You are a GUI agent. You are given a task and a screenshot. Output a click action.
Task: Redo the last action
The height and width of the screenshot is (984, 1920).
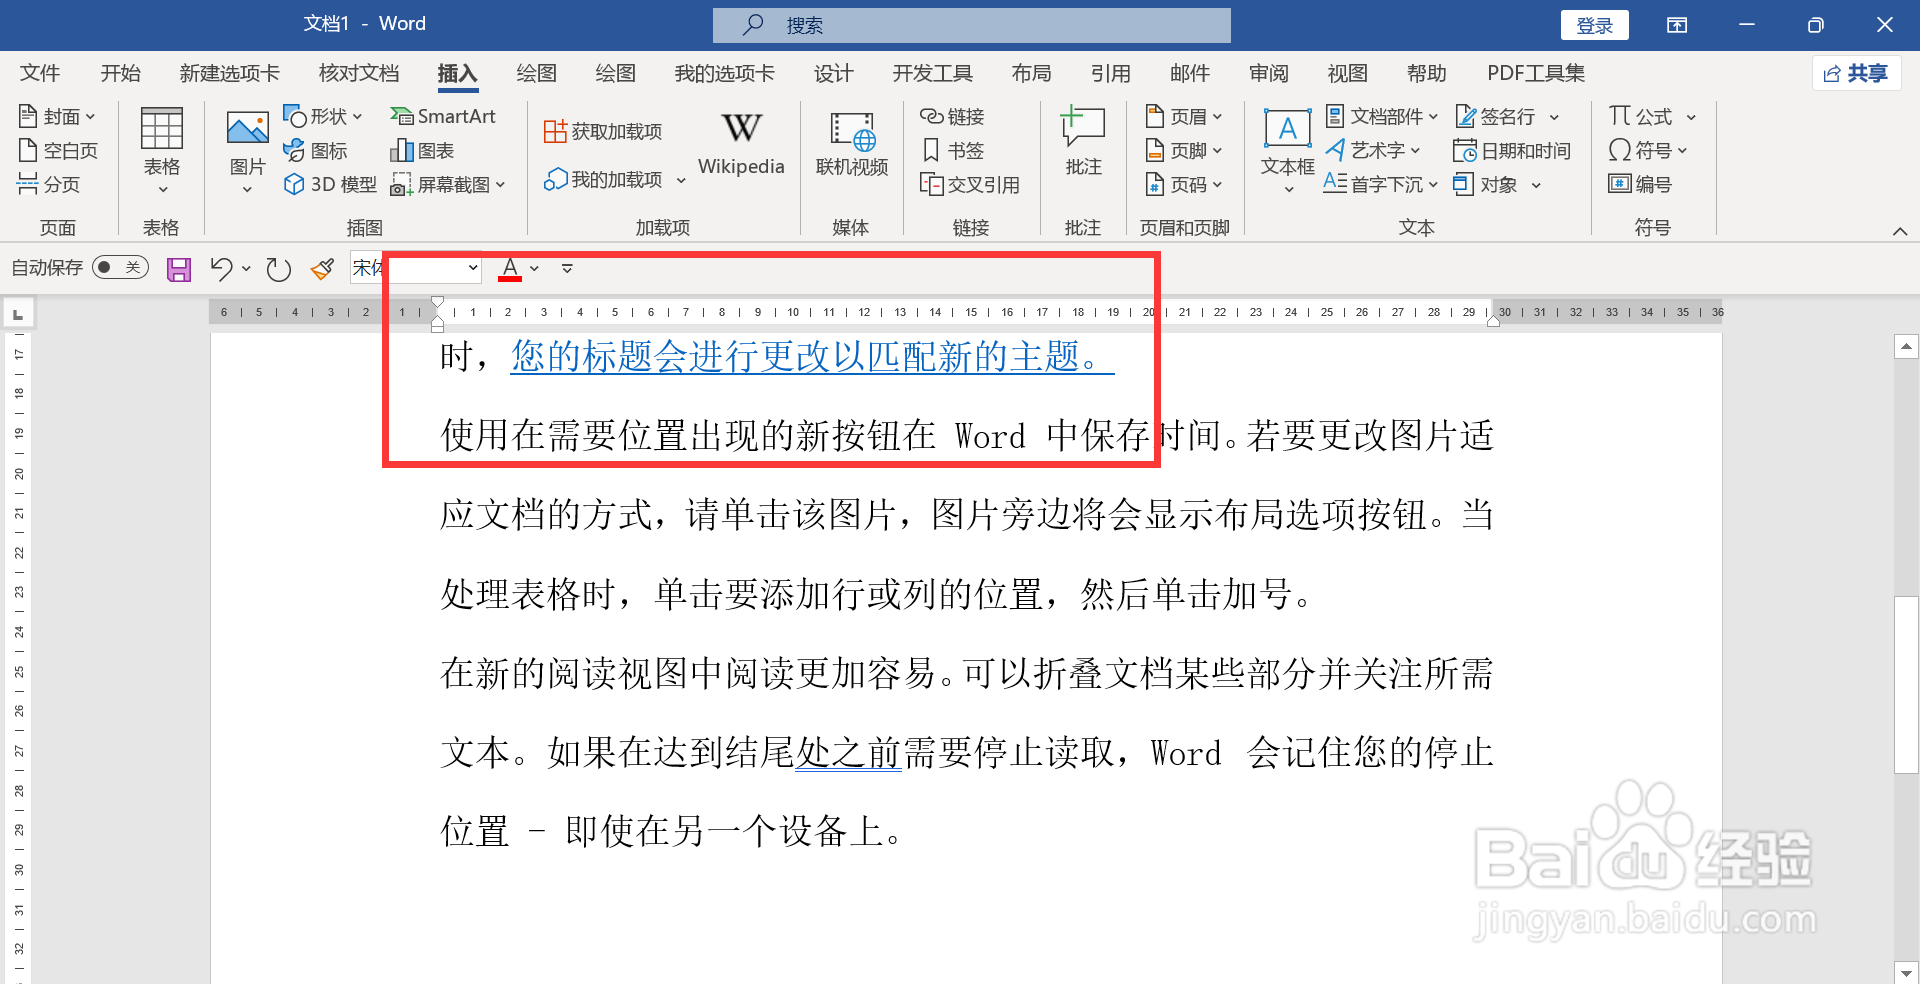coord(279,269)
